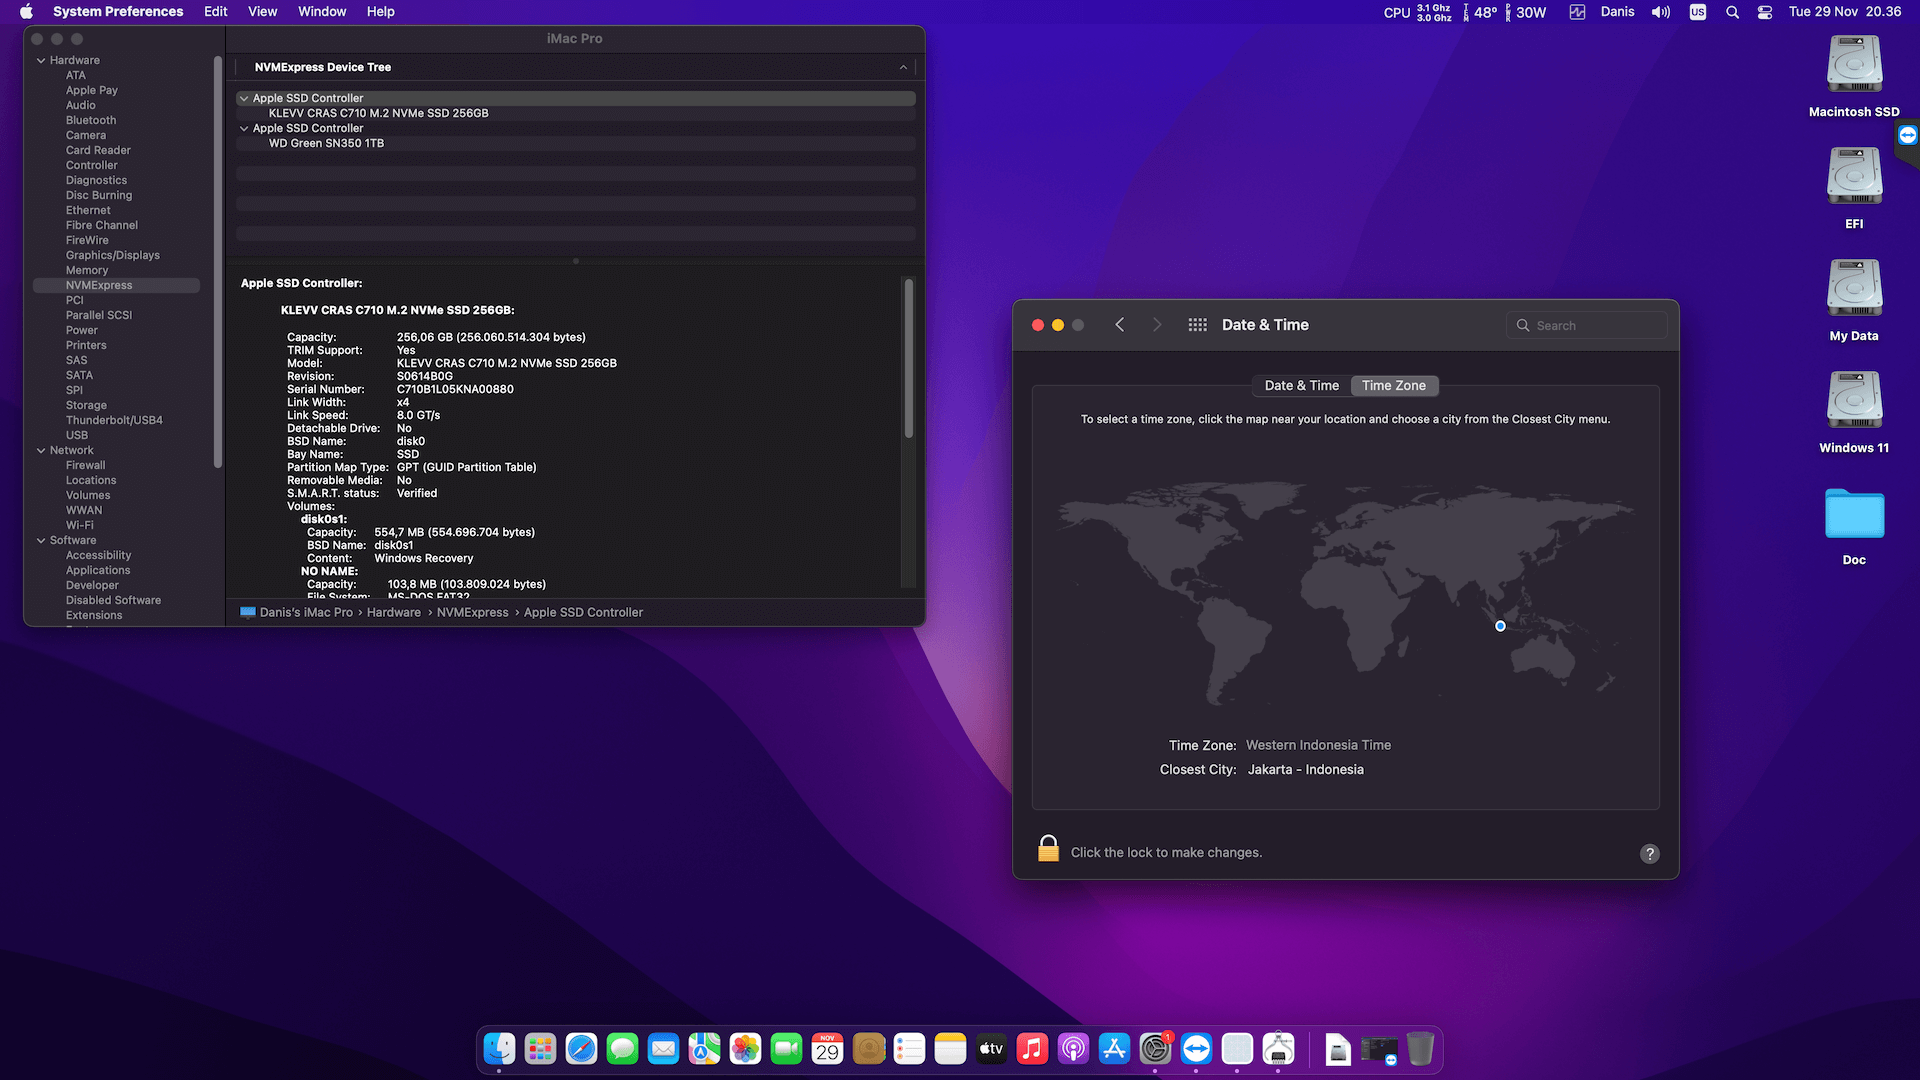Launch the Calendar app showing Nov 29

(x=827, y=1049)
